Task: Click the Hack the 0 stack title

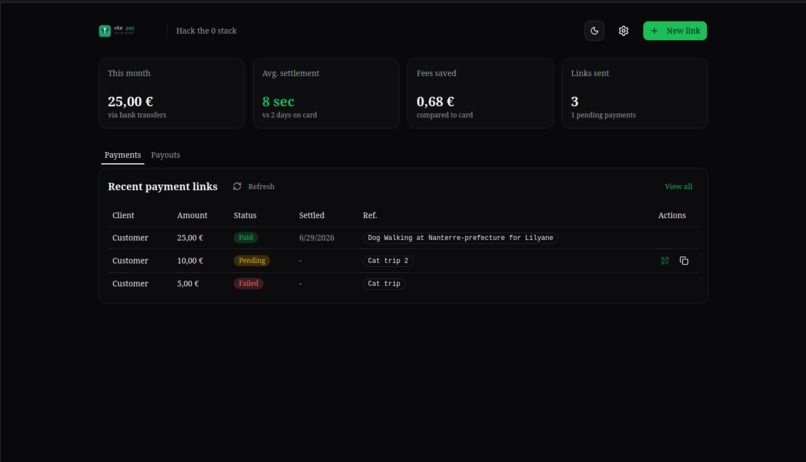Action: point(206,31)
